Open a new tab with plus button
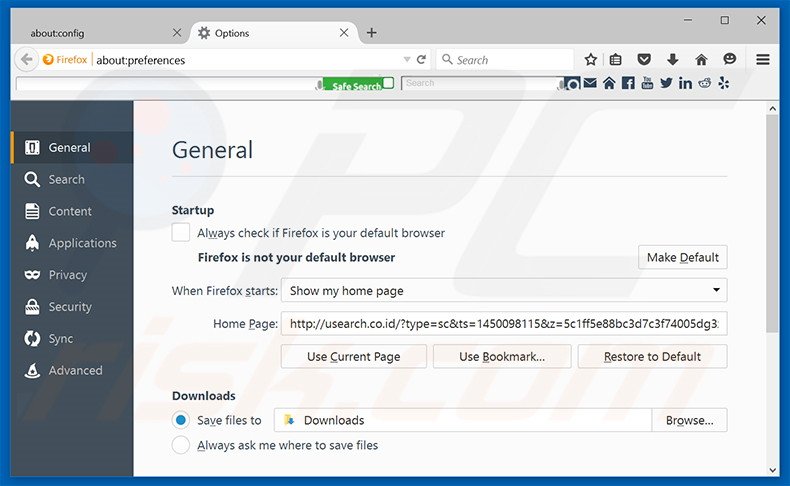The image size is (790, 486). 371,33
